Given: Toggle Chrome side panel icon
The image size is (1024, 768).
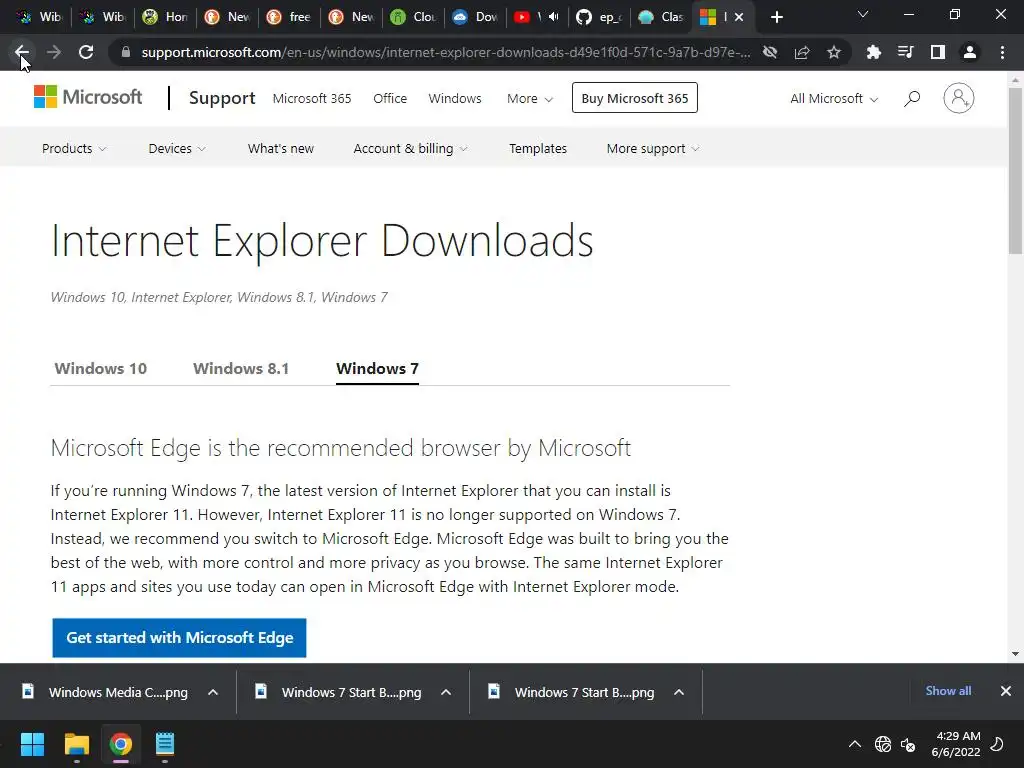Looking at the screenshot, I should click(x=938, y=52).
